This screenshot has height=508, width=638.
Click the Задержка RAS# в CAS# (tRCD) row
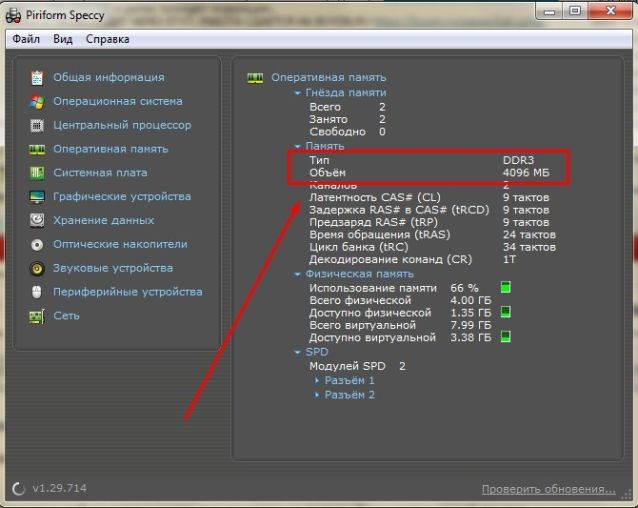(429, 210)
